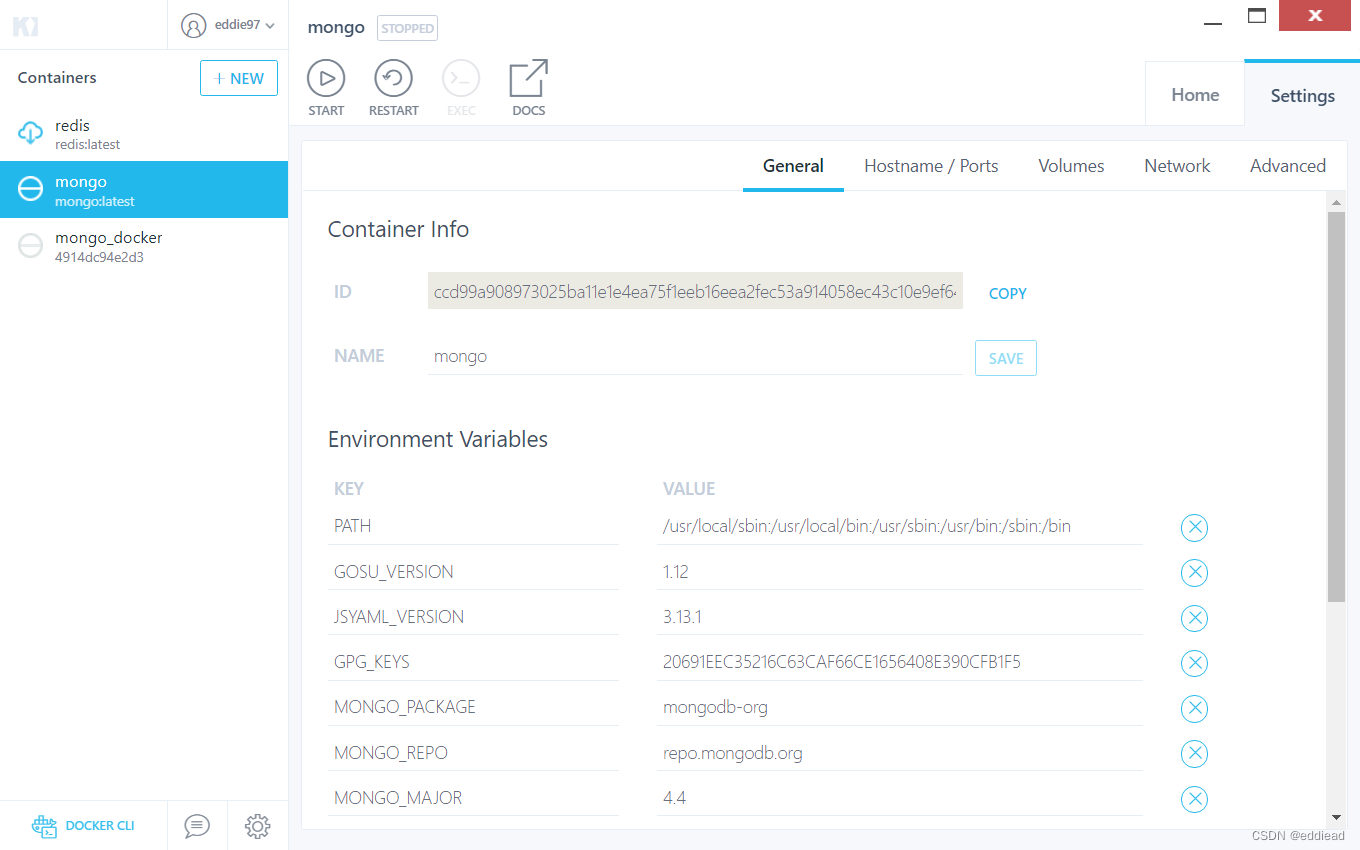Edit the repo.mongodb.org value field

(900, 753)
